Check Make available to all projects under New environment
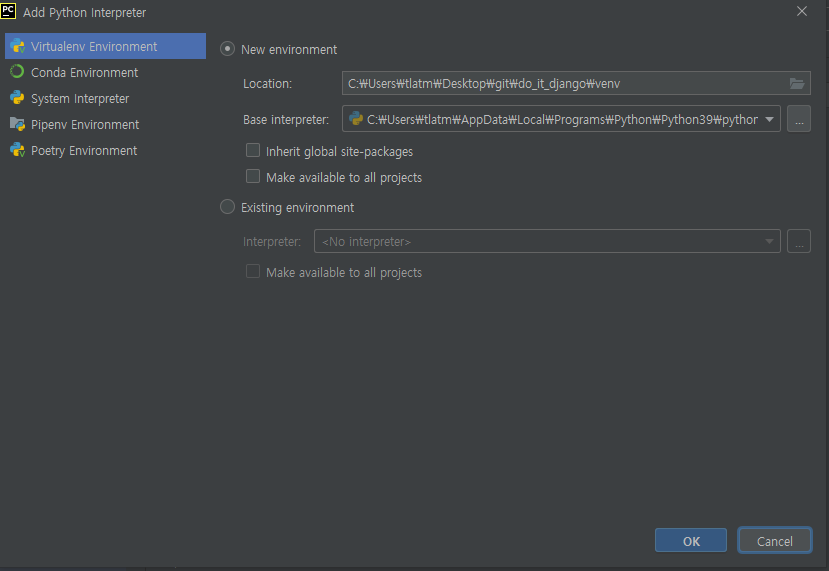This screenshot has height=571, width=829. point(253,177)
